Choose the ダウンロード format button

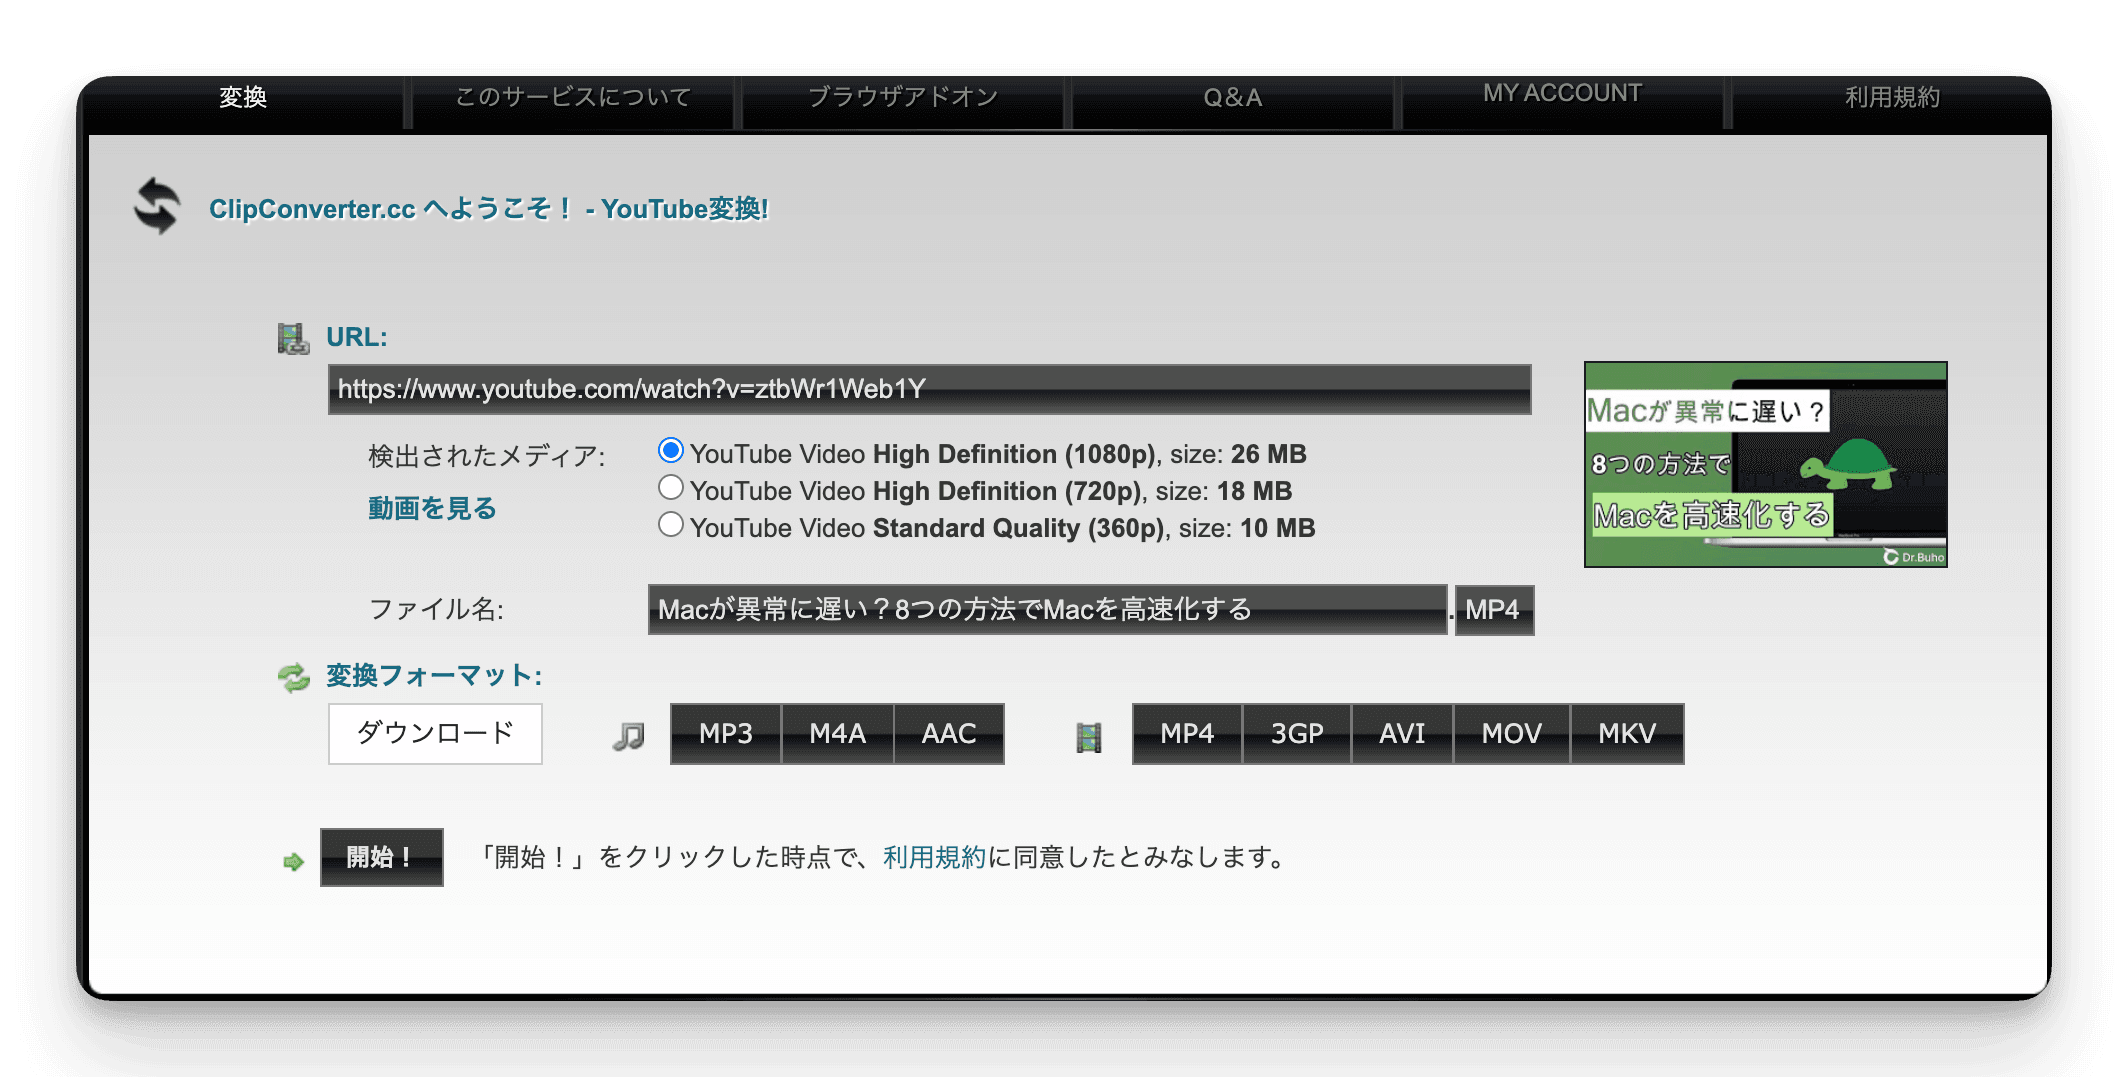pyautogui.click(x=435, y=733)
